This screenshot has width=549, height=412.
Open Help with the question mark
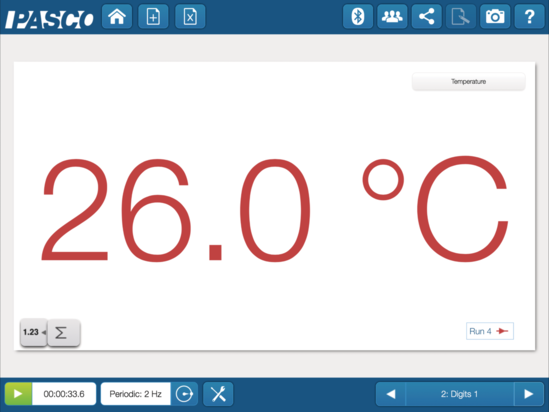click(x=529, y=16)
